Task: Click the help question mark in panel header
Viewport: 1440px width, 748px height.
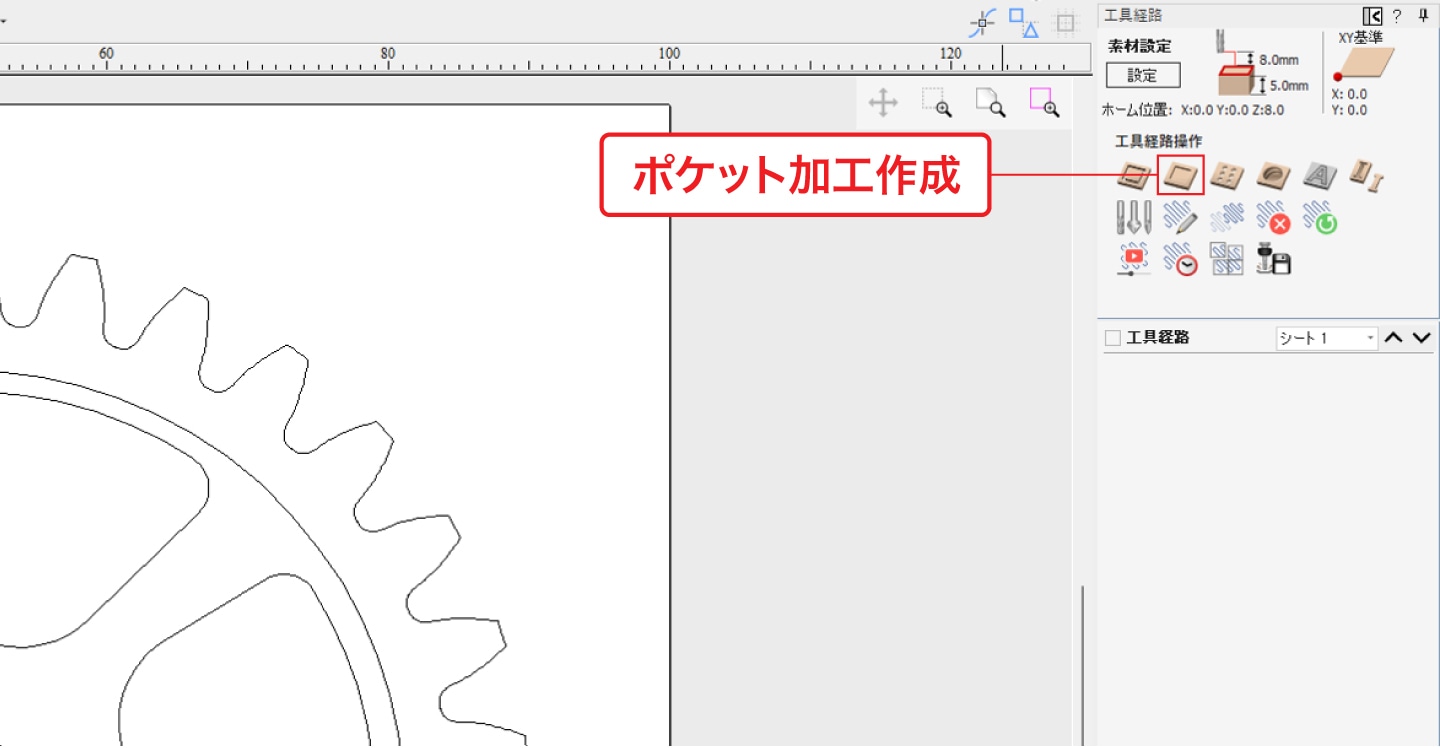Action: tap(1397, 16)
